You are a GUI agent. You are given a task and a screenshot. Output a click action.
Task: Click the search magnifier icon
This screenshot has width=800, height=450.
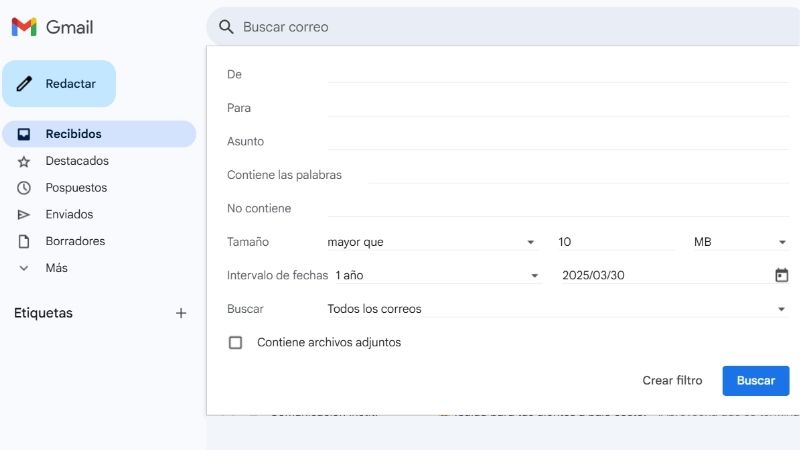(x=226, y=27)
